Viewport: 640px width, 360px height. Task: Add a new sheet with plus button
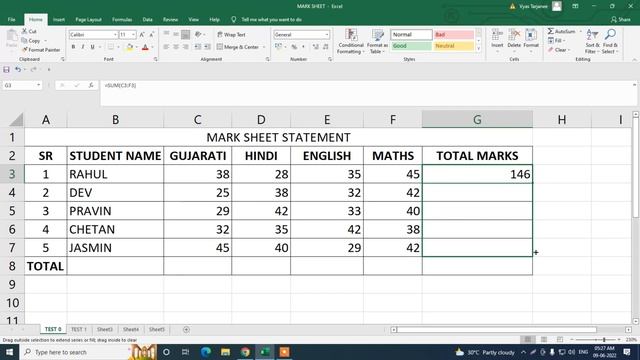186,329
